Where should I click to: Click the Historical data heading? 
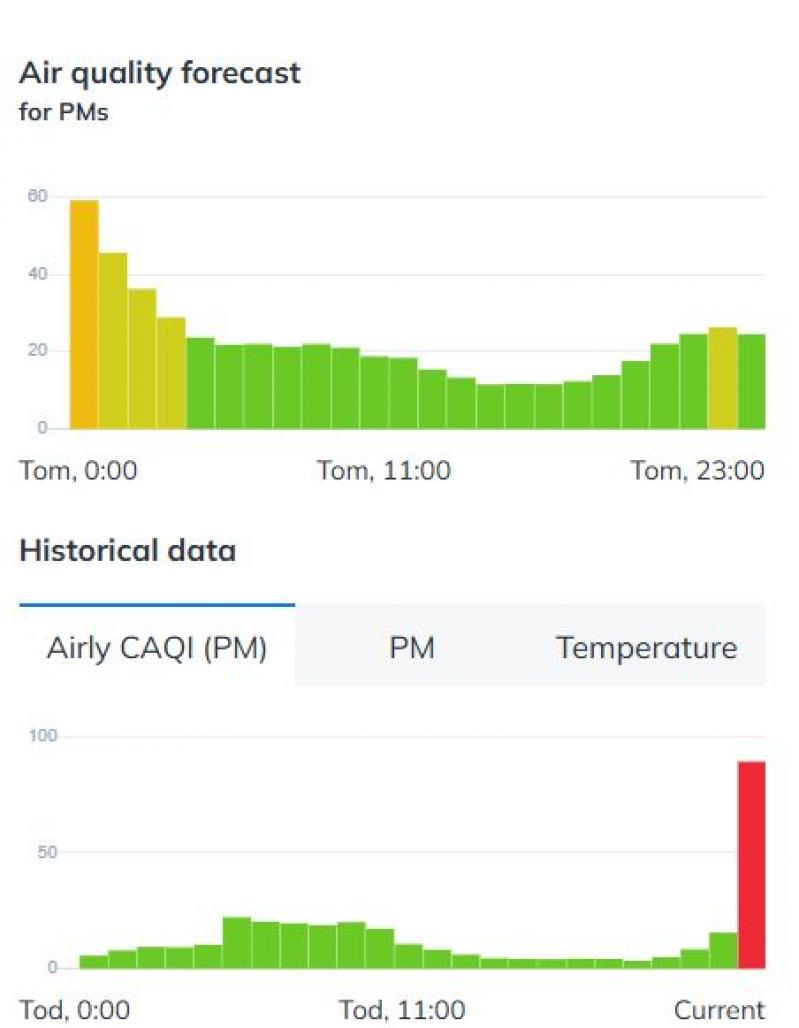click(128, 550)
